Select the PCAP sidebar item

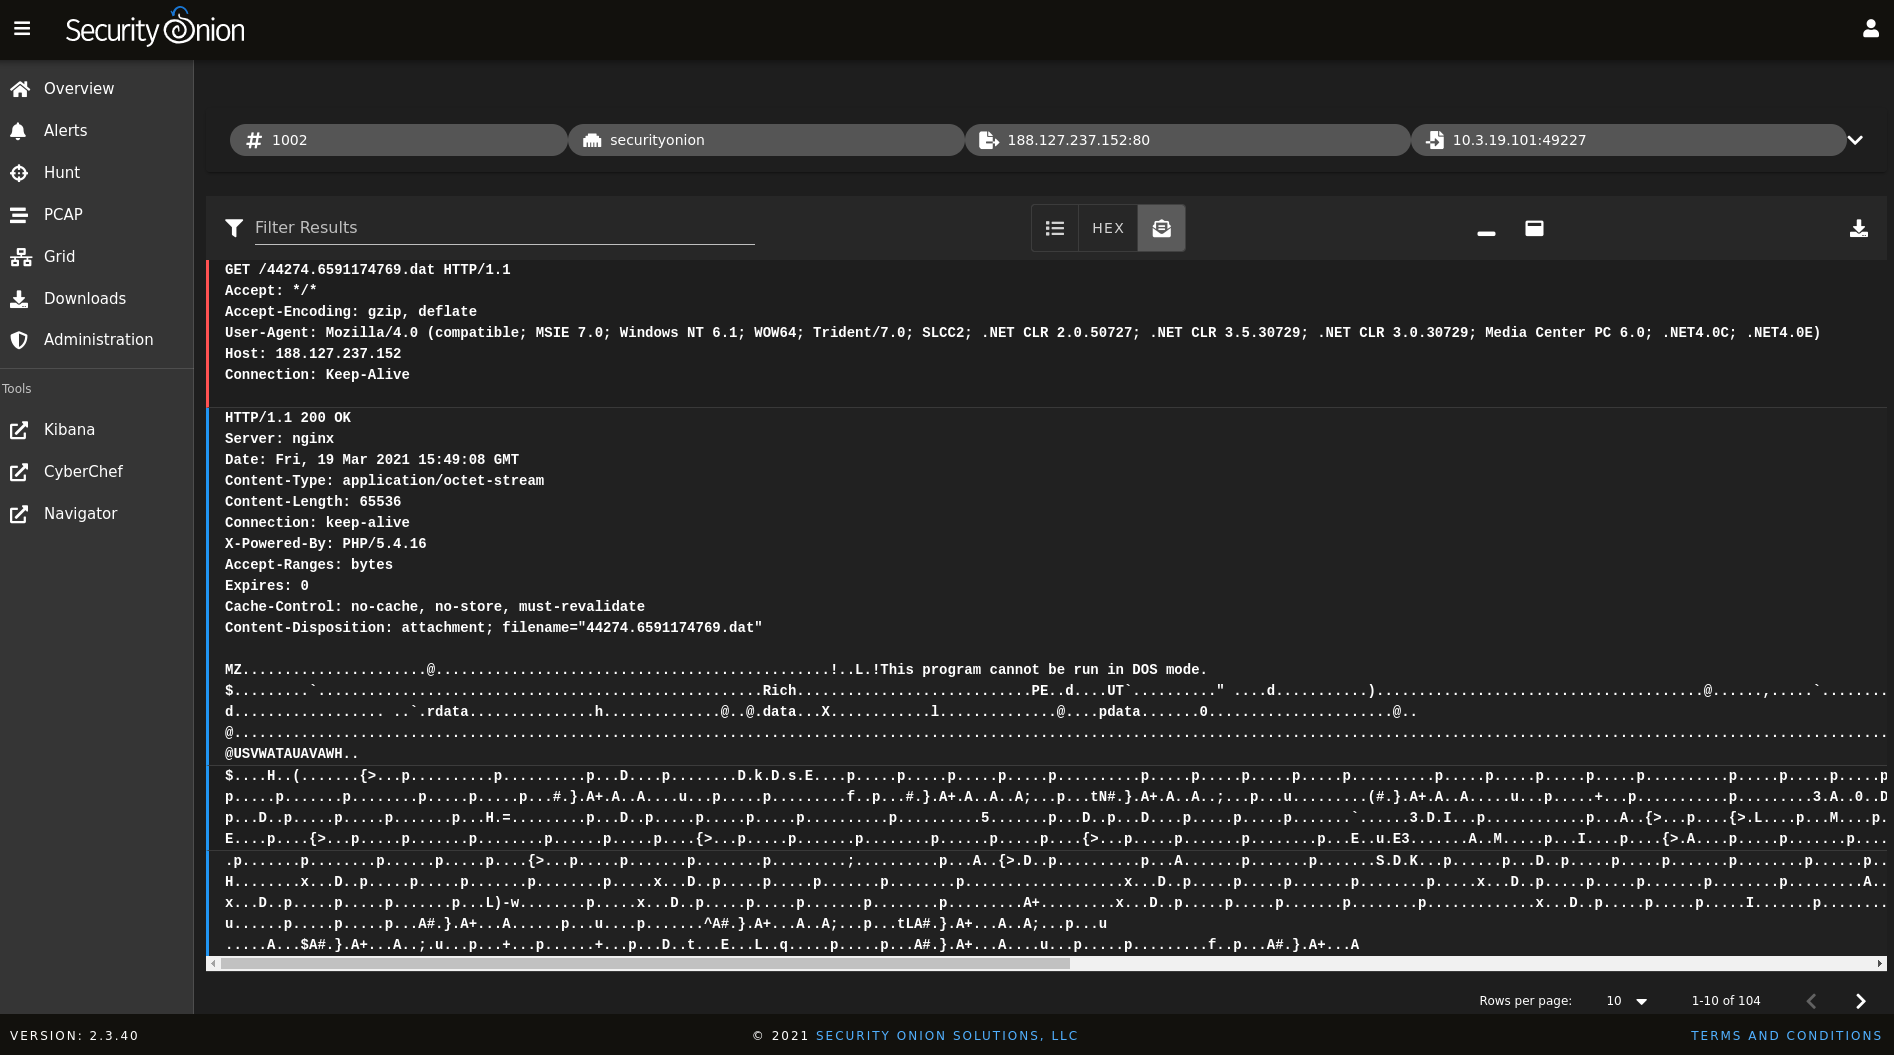click(x=62, y=214)
